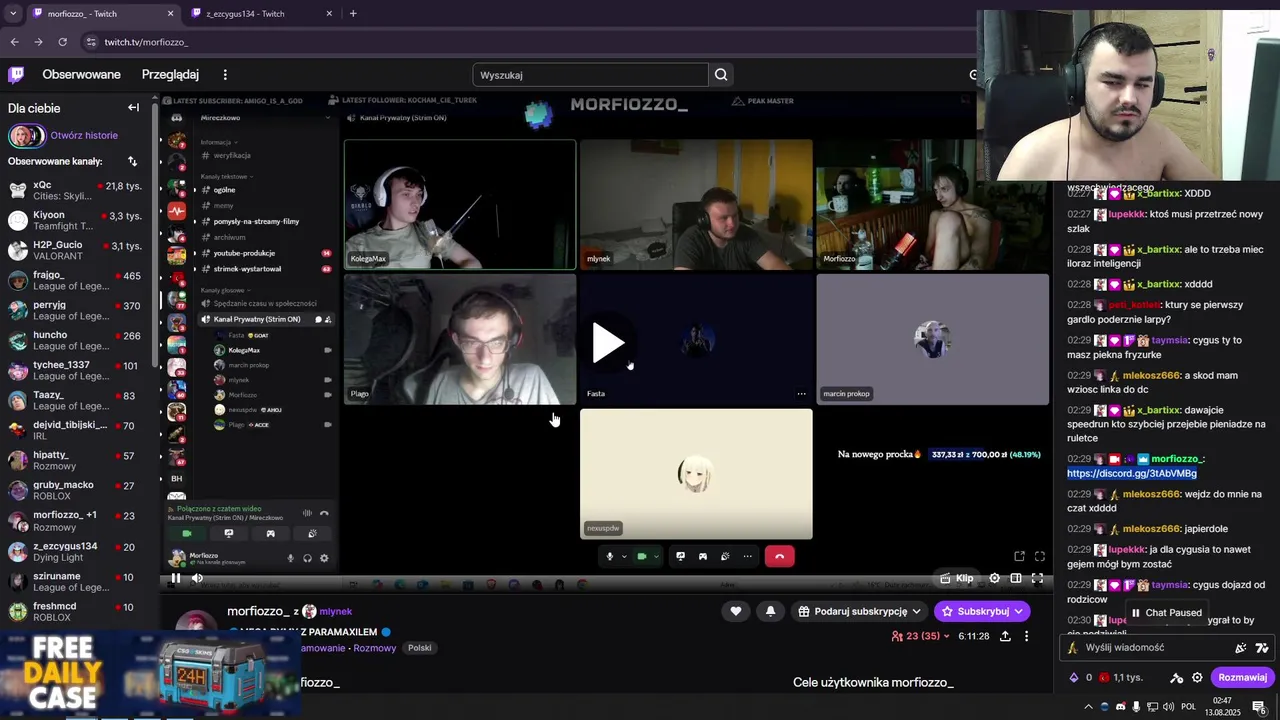The height and width of the screenshot is (720, 1280).
Task: Create a clip with Klip button
Action: coord(956,578)
